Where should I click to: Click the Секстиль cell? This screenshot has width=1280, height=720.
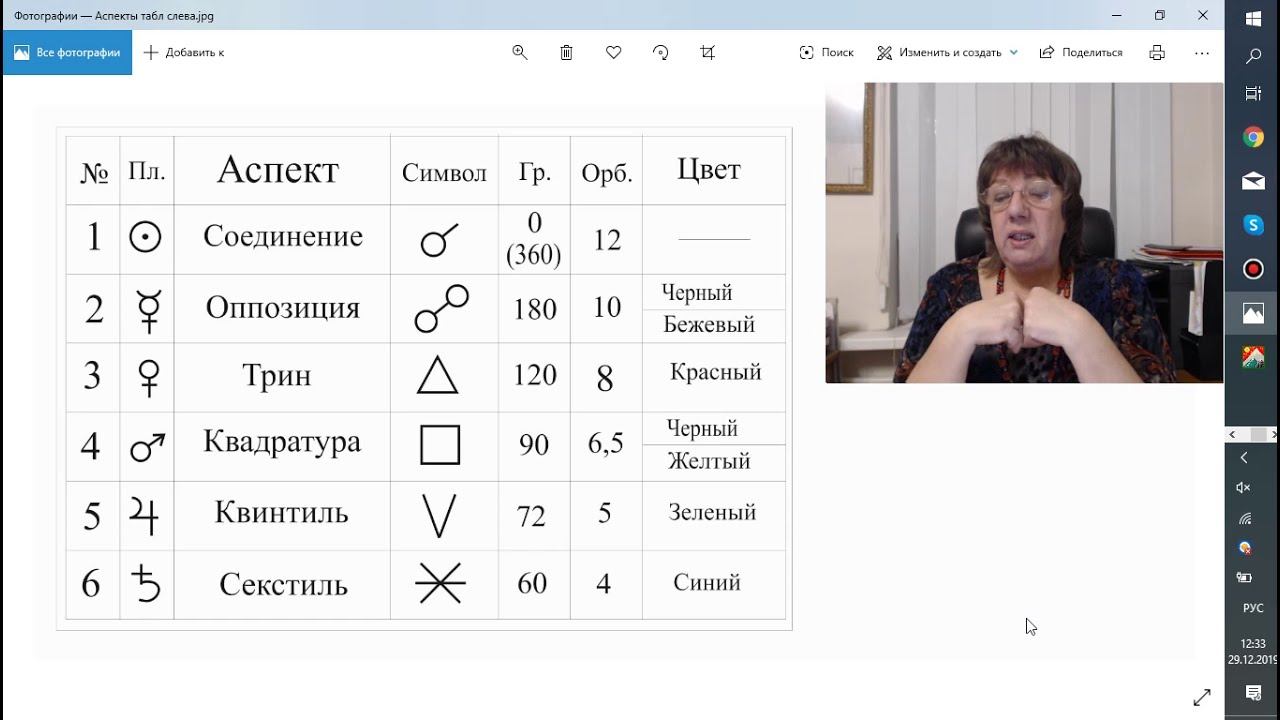coord(284,584)
